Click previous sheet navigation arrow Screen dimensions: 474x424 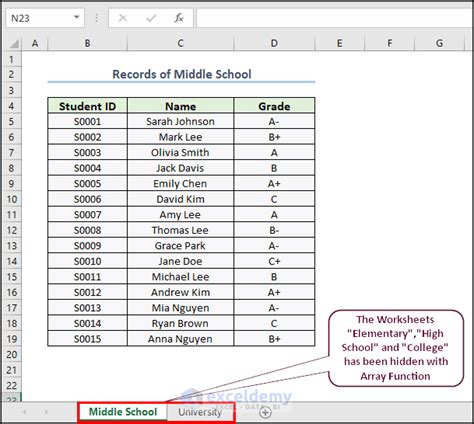(24, 412)
